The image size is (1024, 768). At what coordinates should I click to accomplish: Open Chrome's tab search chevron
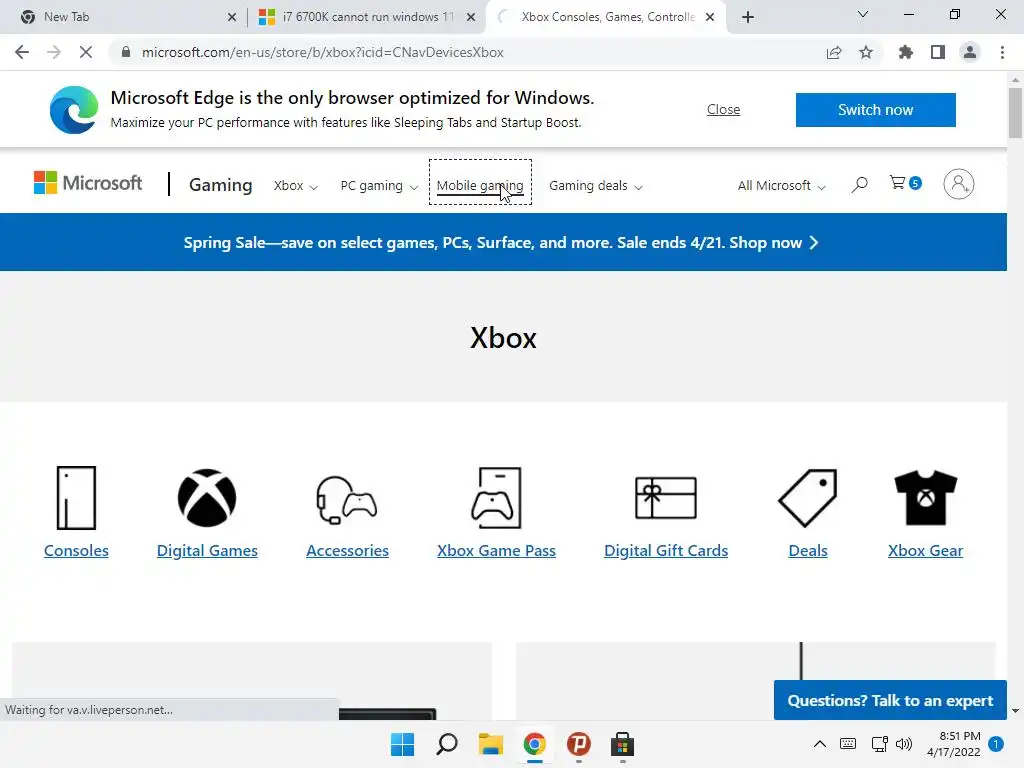[863, 14]
